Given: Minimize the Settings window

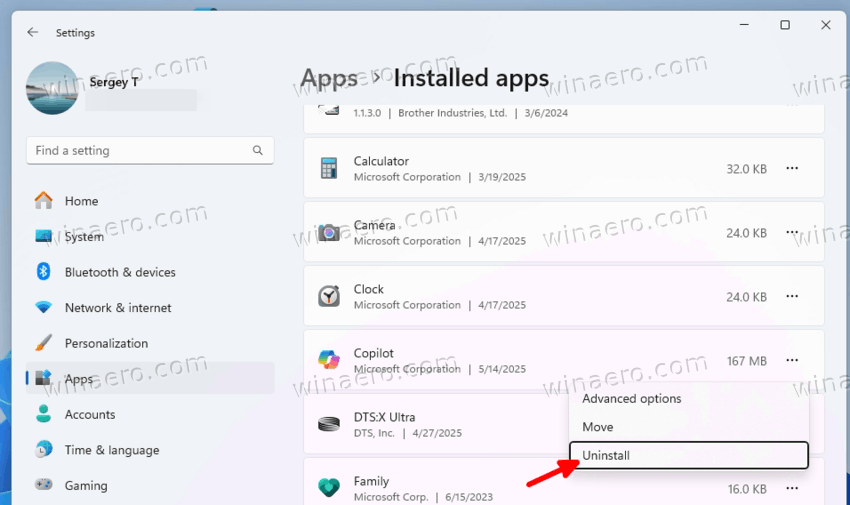Looking at the screenshot, I should click(744, 25).
